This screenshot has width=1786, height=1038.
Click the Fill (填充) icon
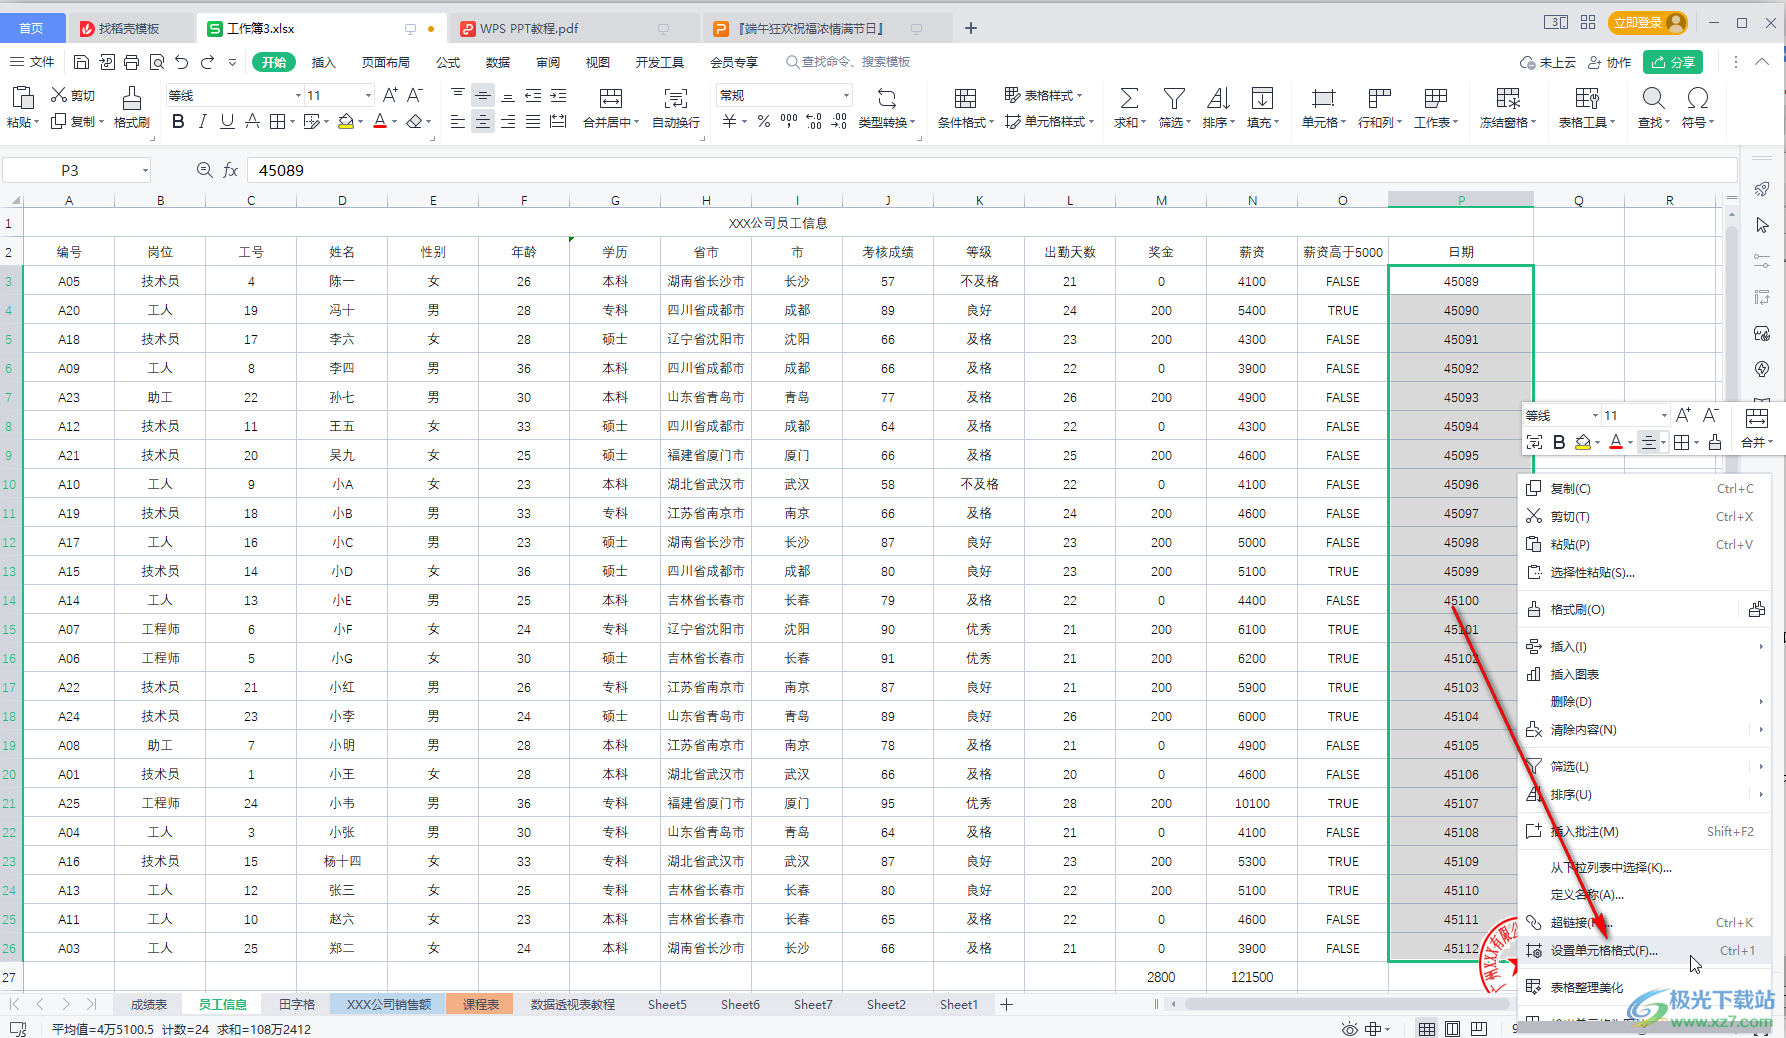click(1262, 98)
